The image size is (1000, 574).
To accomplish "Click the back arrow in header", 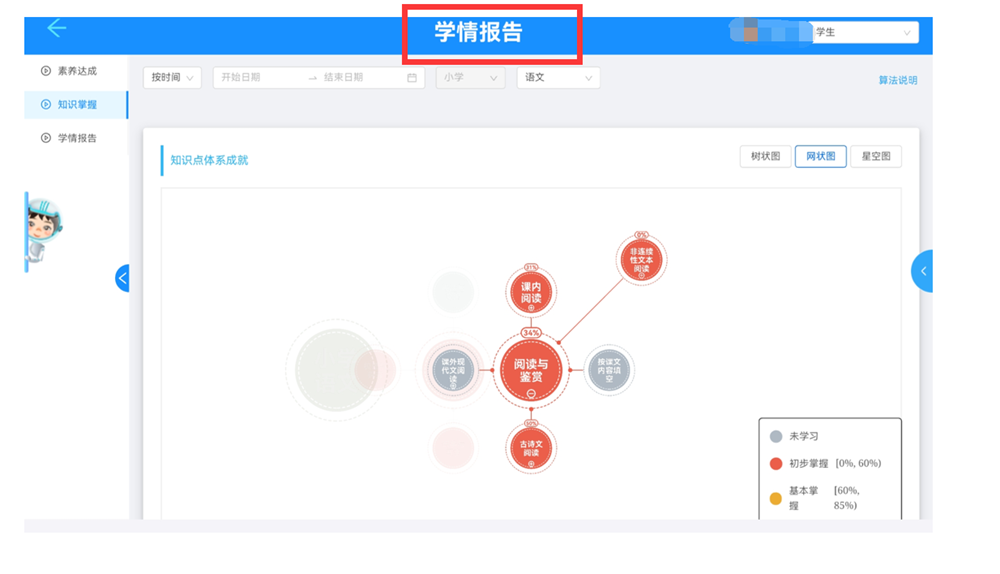I will (57, 28).
